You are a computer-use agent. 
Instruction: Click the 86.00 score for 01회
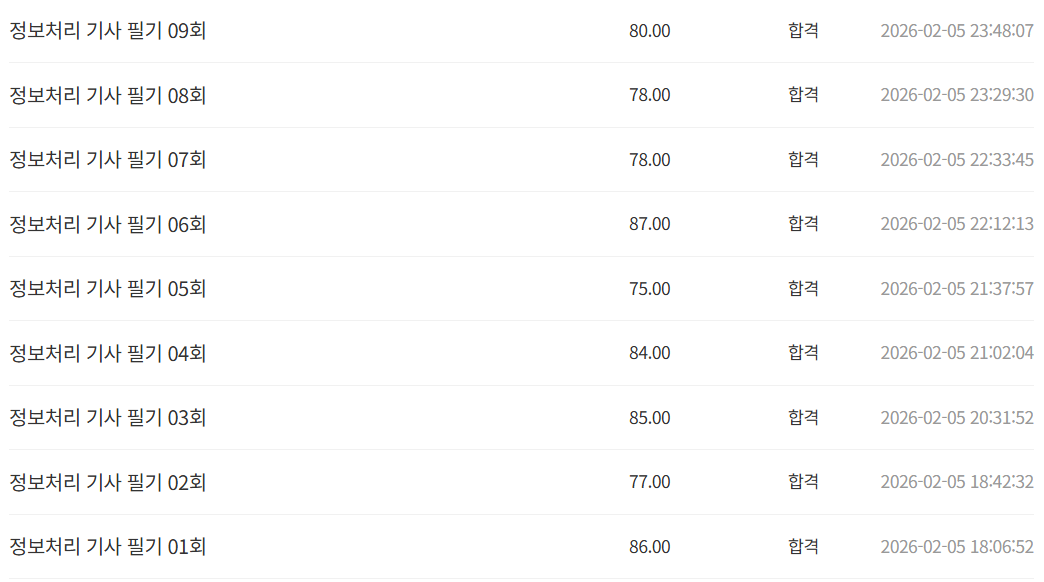pos(650,547)
